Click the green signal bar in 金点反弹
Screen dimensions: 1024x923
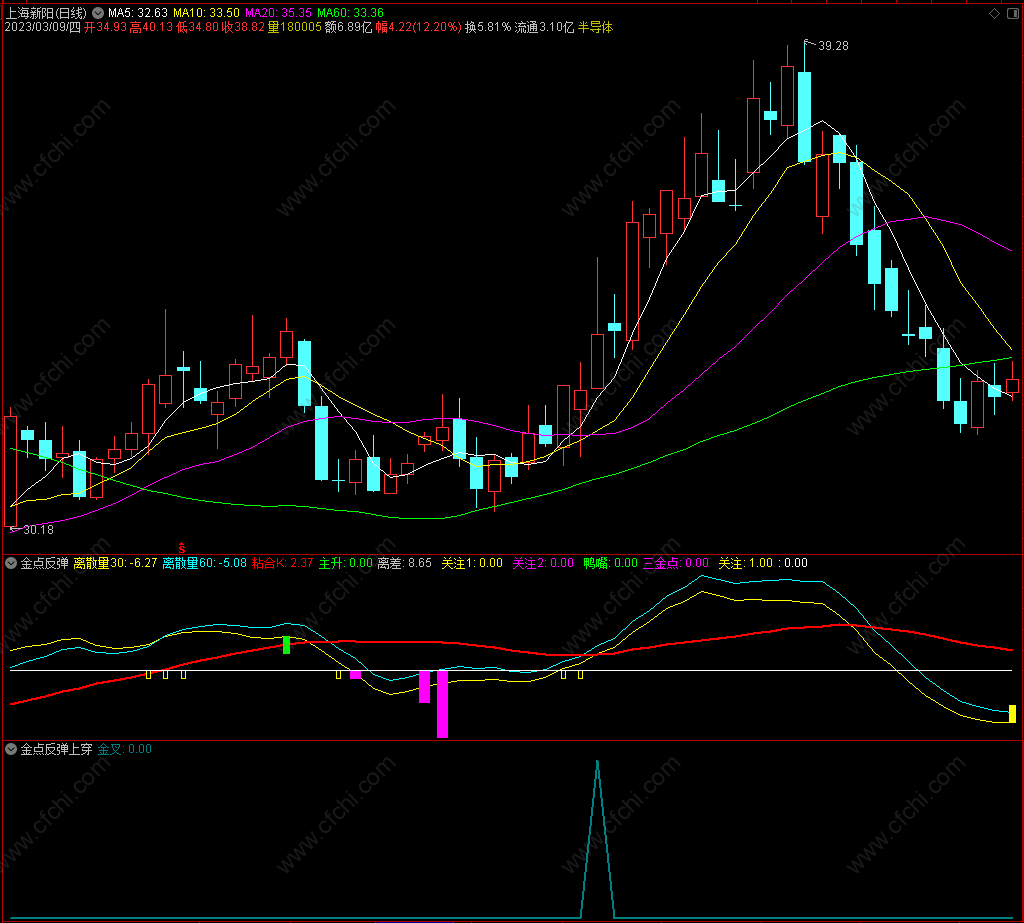tap(286, 645)
